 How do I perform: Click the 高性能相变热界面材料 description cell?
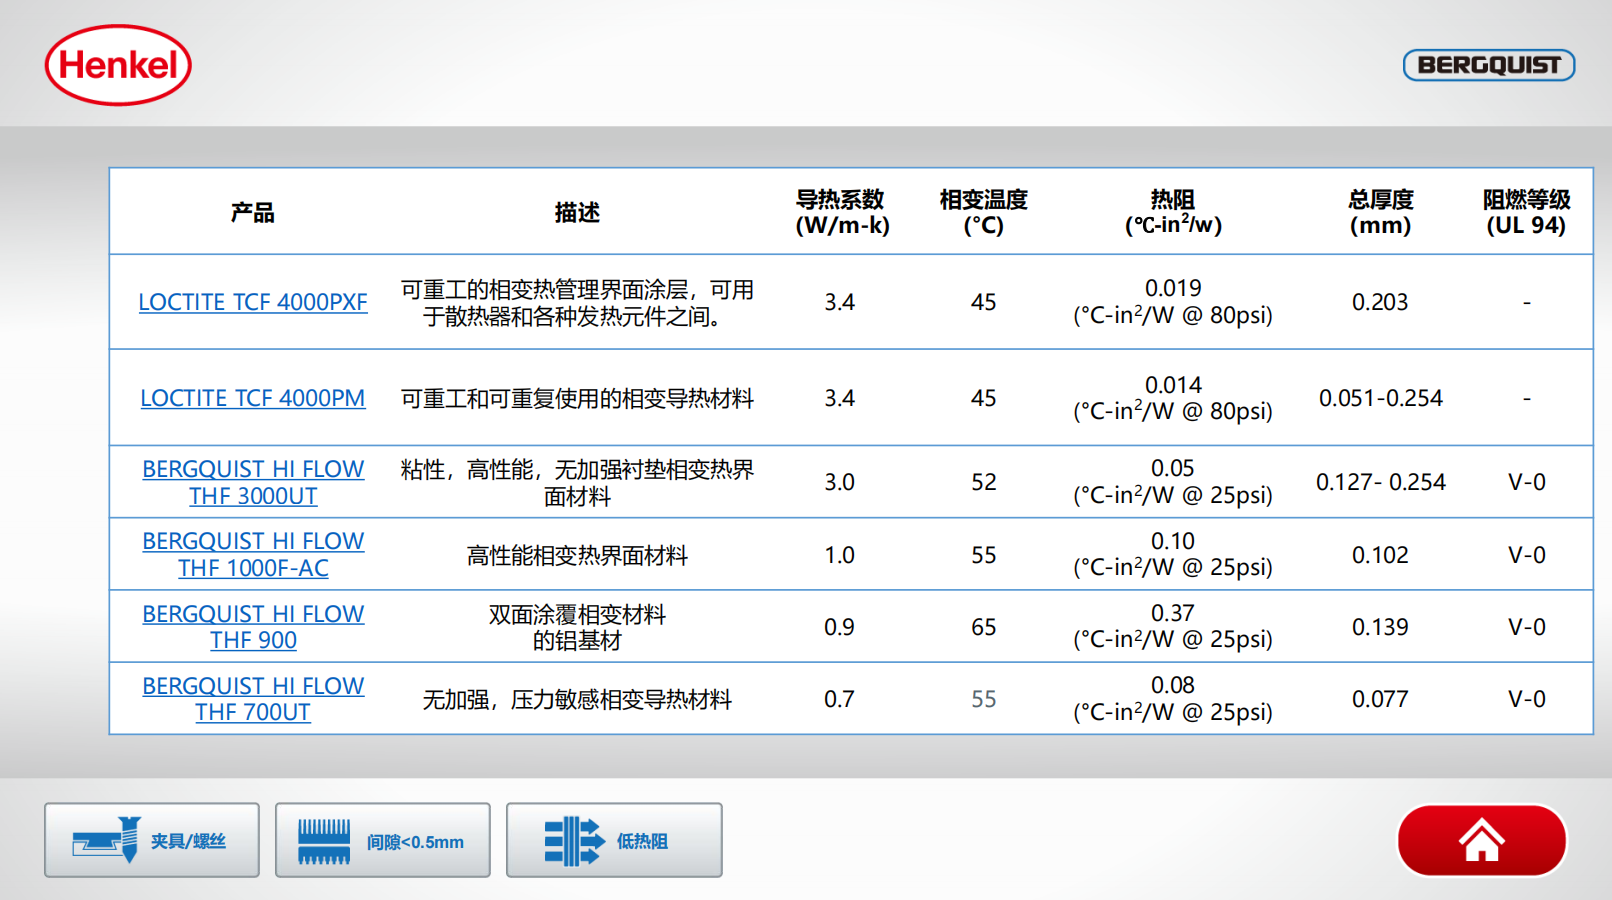coord(577,555)
